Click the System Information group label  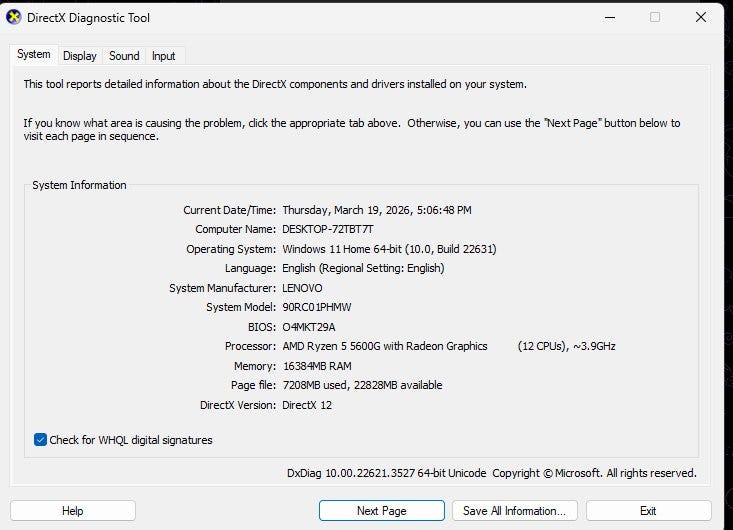79,185
